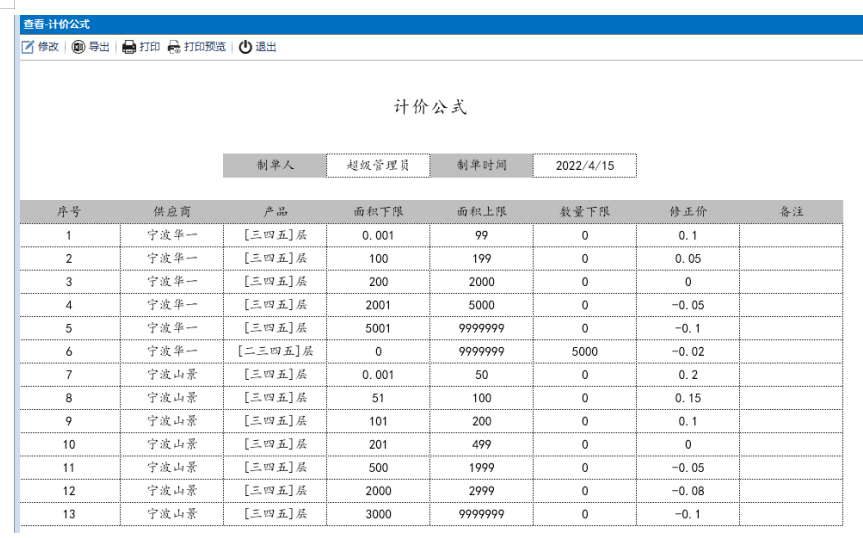This screenshot has width=863, height=538.
Task: Select the 2001 area lower limit cell
Action: pos(378,305)
